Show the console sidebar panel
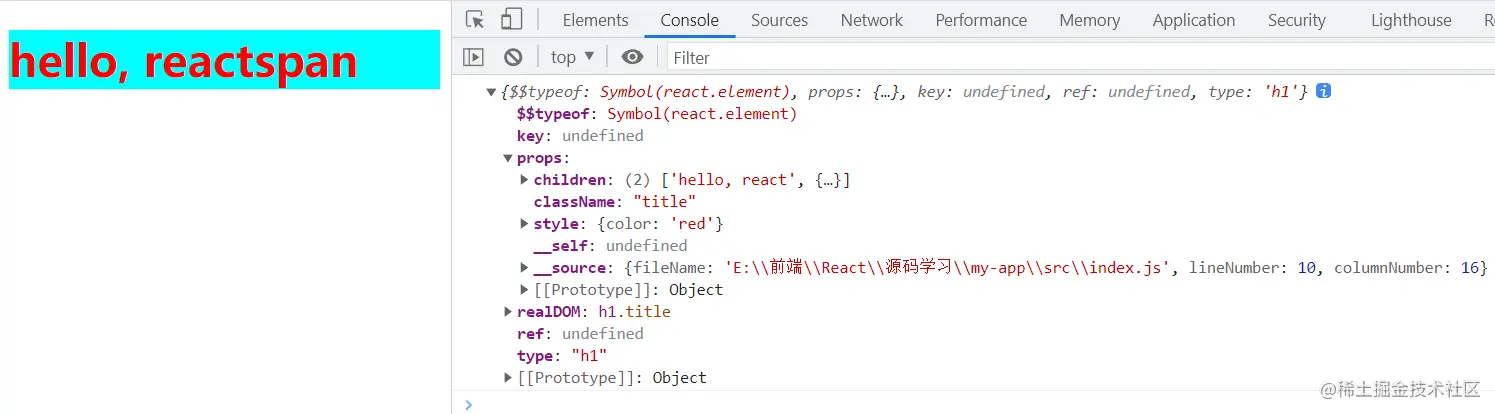 point(474,58)
